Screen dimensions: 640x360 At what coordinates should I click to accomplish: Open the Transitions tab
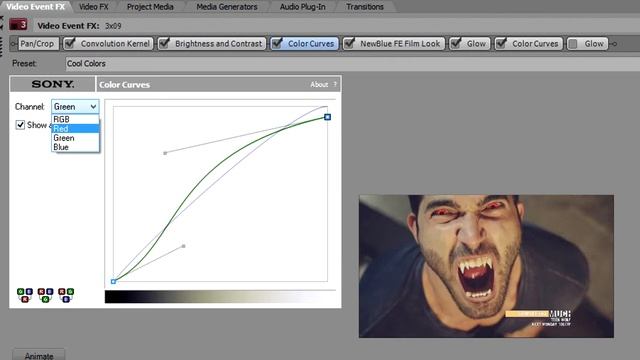click(x=364, y=7)
